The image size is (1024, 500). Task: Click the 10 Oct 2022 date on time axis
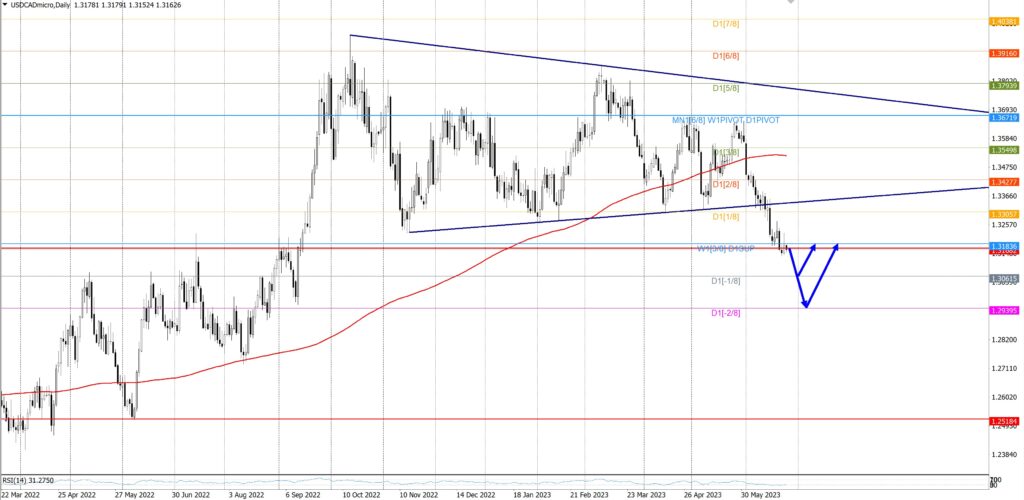tap(360, 494)
